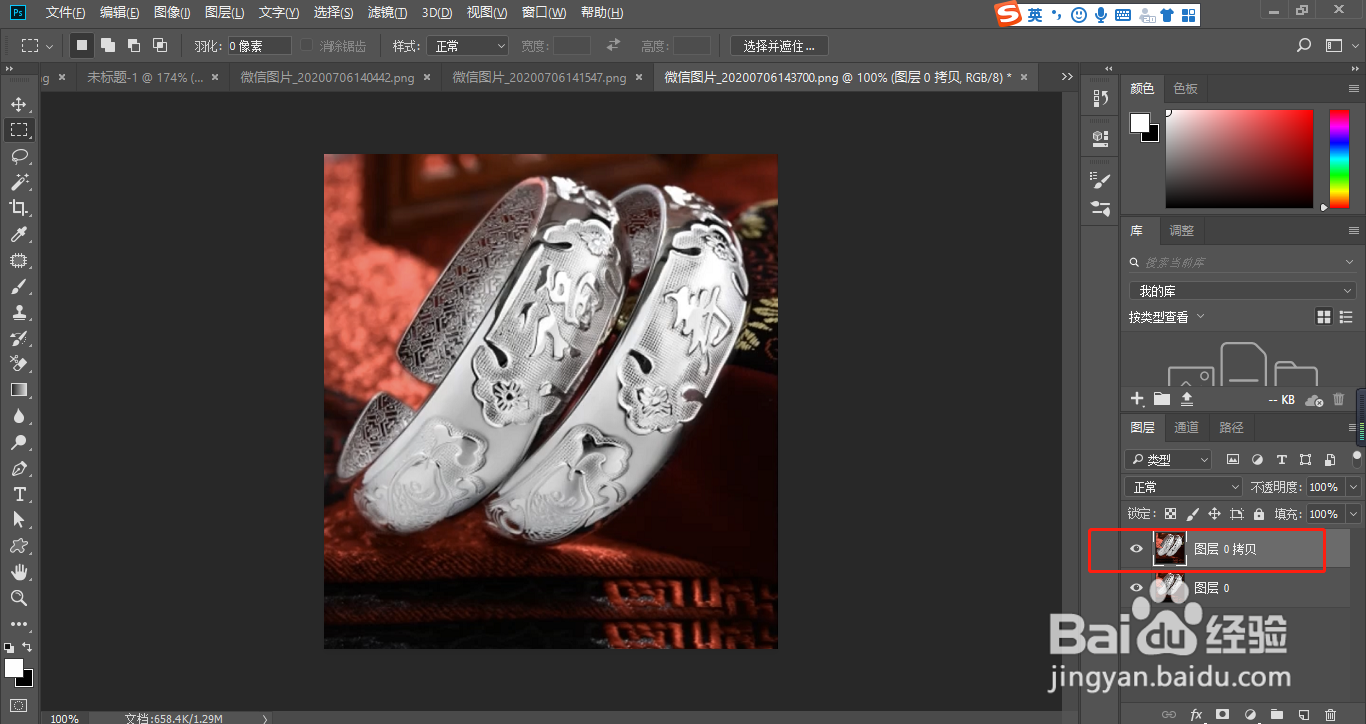Toggle type layer filter
1366x724 pixels.
click(1281, 460)
